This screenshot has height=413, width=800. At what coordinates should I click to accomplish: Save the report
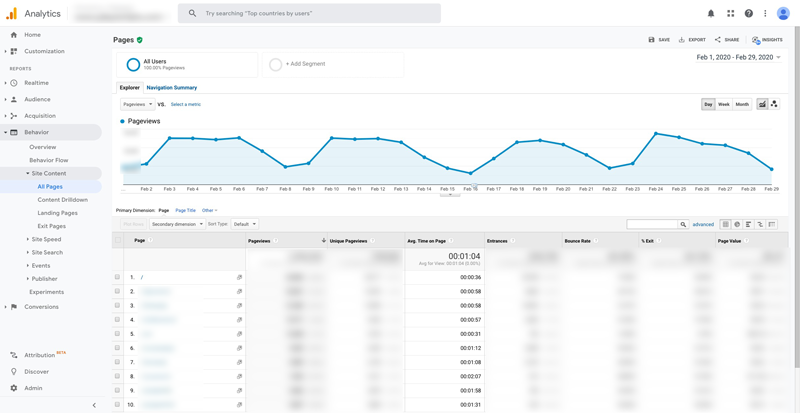click(x=659, y=40)
